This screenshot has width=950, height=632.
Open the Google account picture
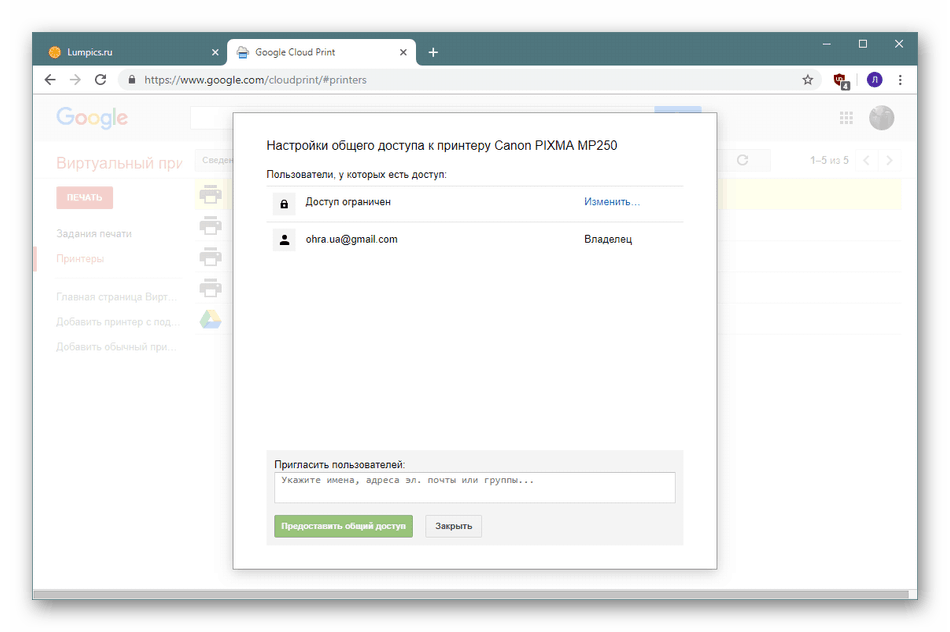(882, 118)
